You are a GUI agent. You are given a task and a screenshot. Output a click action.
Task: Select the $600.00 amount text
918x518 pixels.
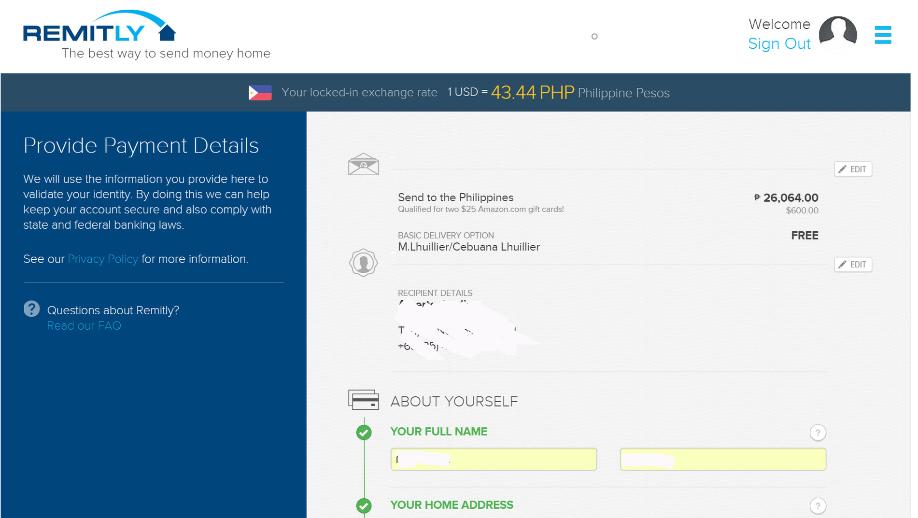(802, 211)
